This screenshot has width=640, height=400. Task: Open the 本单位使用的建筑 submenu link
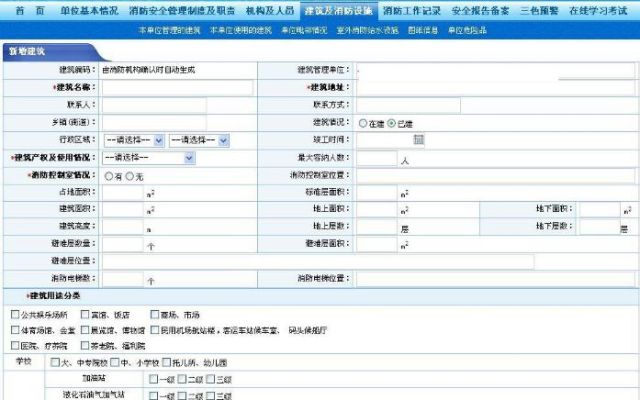(241, 30)
